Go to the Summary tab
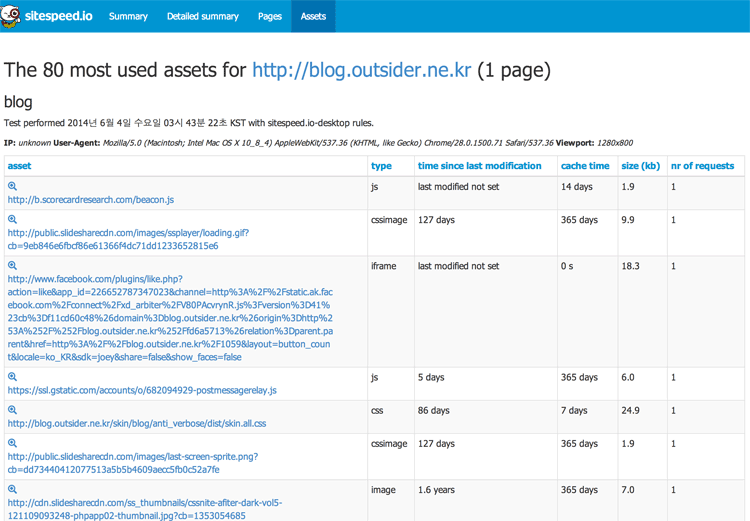The height and width of the screenshot is (521, 750). click(128, 16)
